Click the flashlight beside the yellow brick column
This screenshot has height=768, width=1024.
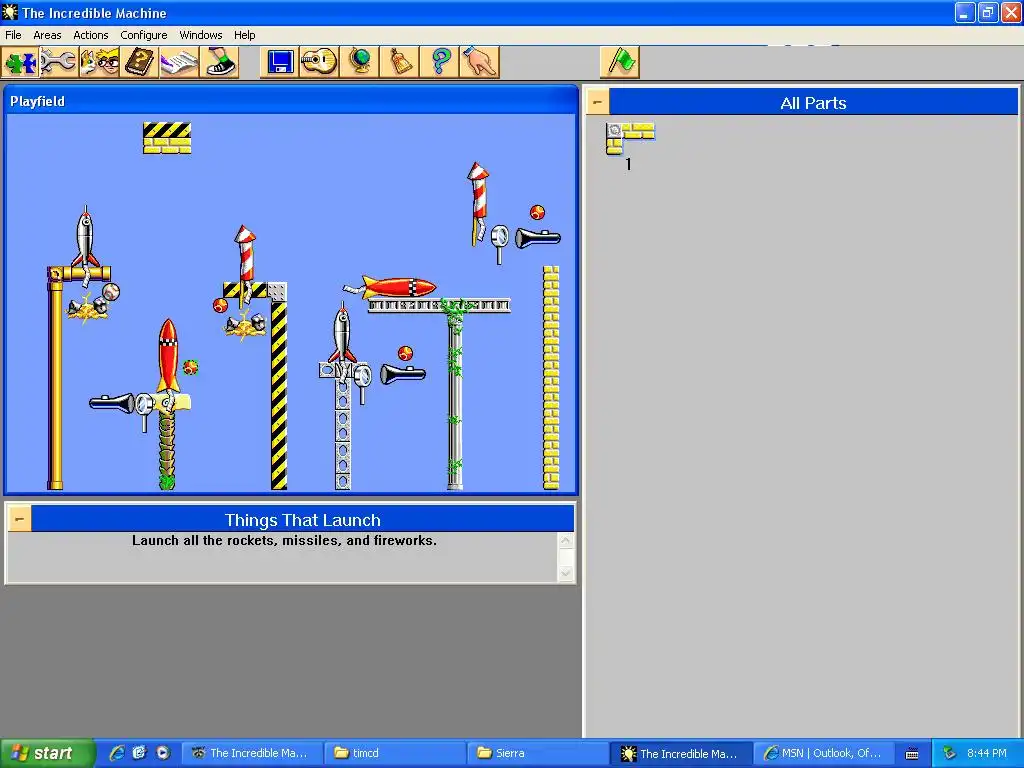pyautogui.click(x=538, y=238)
